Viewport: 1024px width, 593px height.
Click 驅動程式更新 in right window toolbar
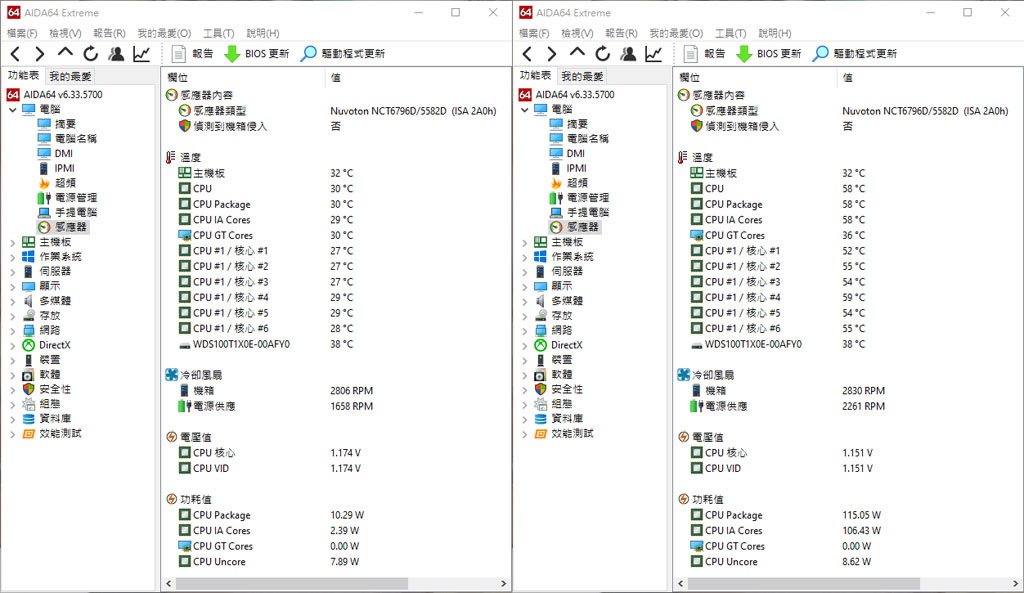click(855, 54)
